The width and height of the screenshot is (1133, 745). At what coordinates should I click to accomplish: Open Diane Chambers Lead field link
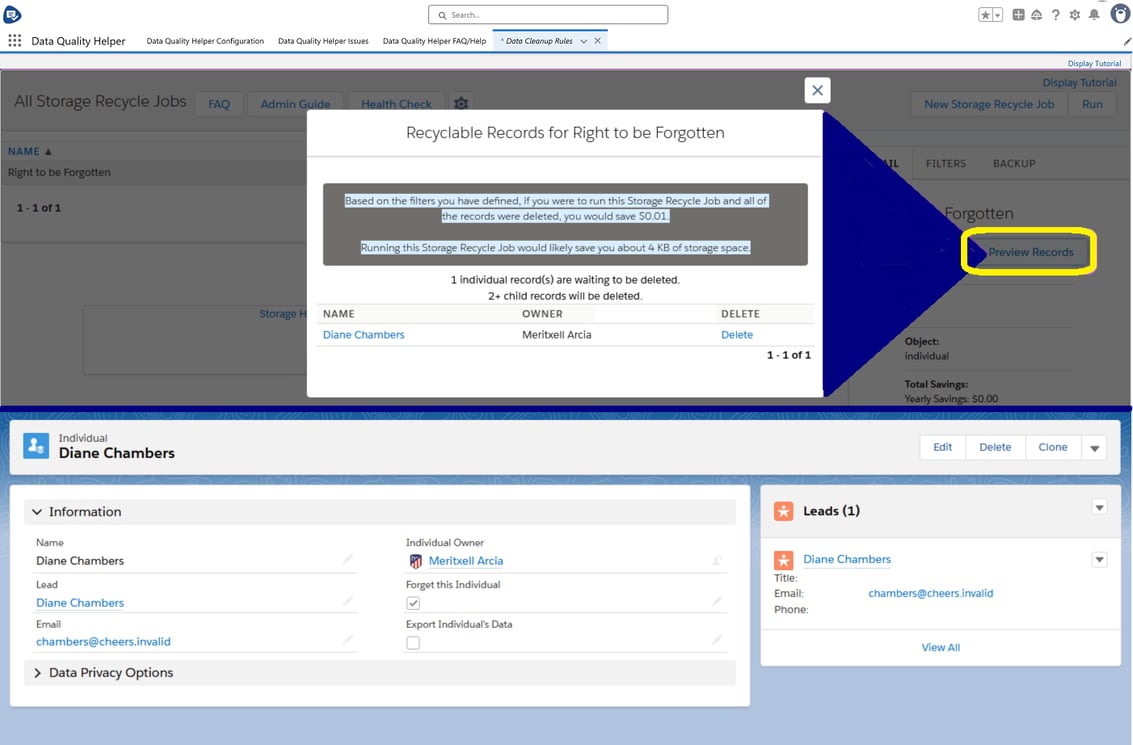click(x=80, y=603)
